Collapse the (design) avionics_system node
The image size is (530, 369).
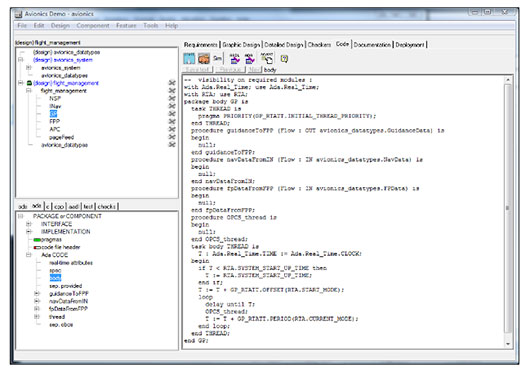(x=21, y=60)
